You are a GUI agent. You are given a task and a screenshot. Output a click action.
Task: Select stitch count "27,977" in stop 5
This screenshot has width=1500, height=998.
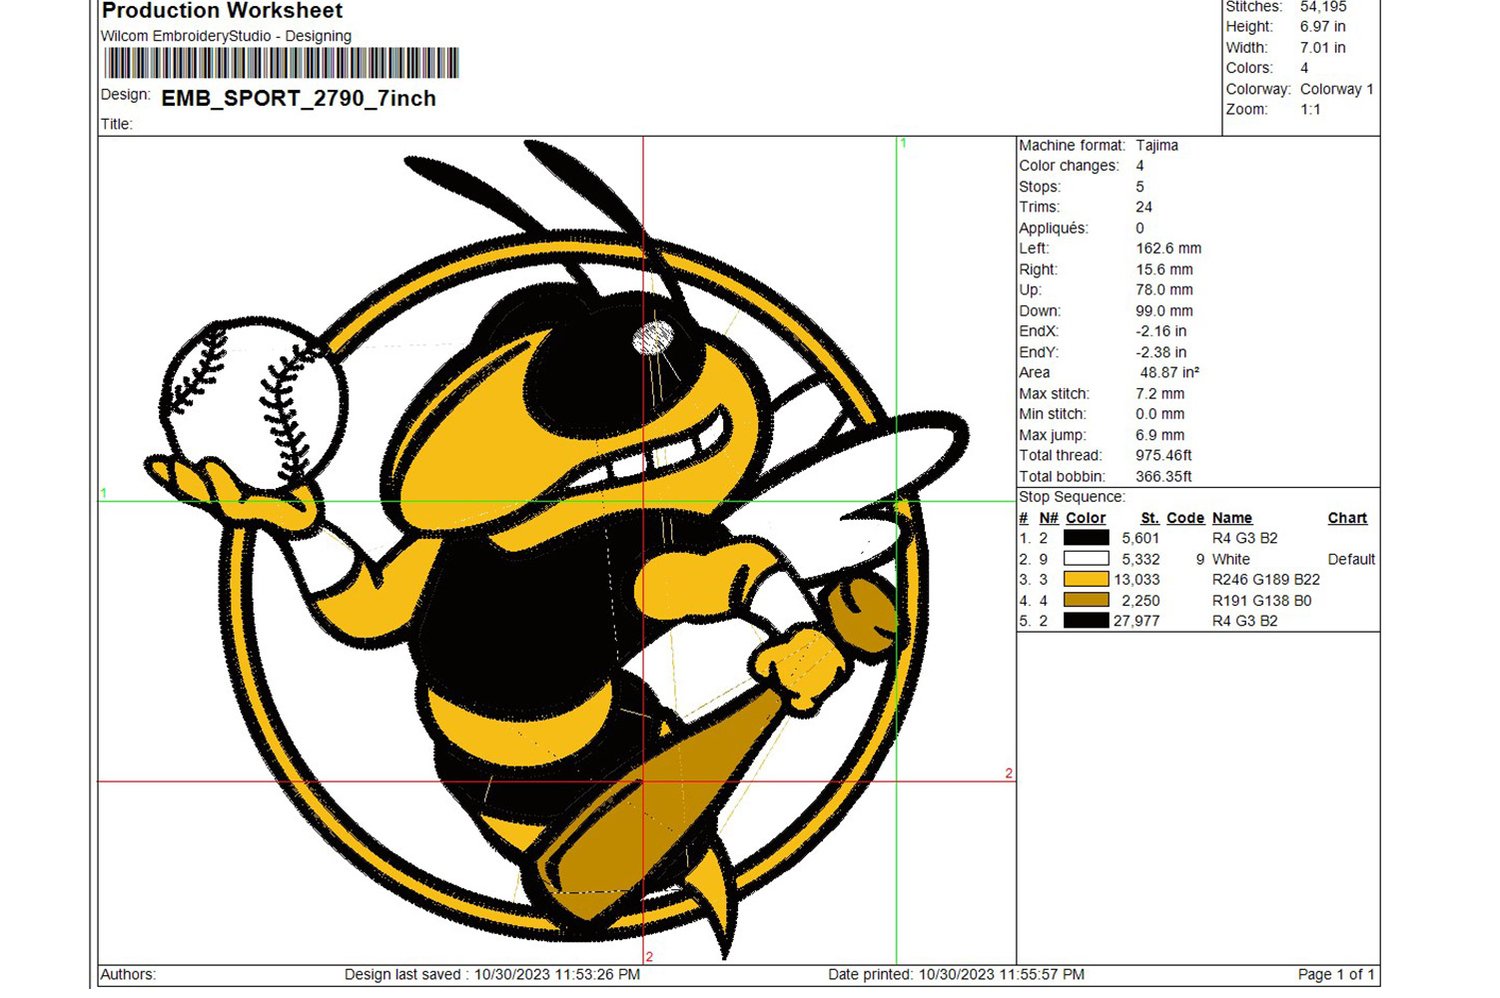point(1137,620)
